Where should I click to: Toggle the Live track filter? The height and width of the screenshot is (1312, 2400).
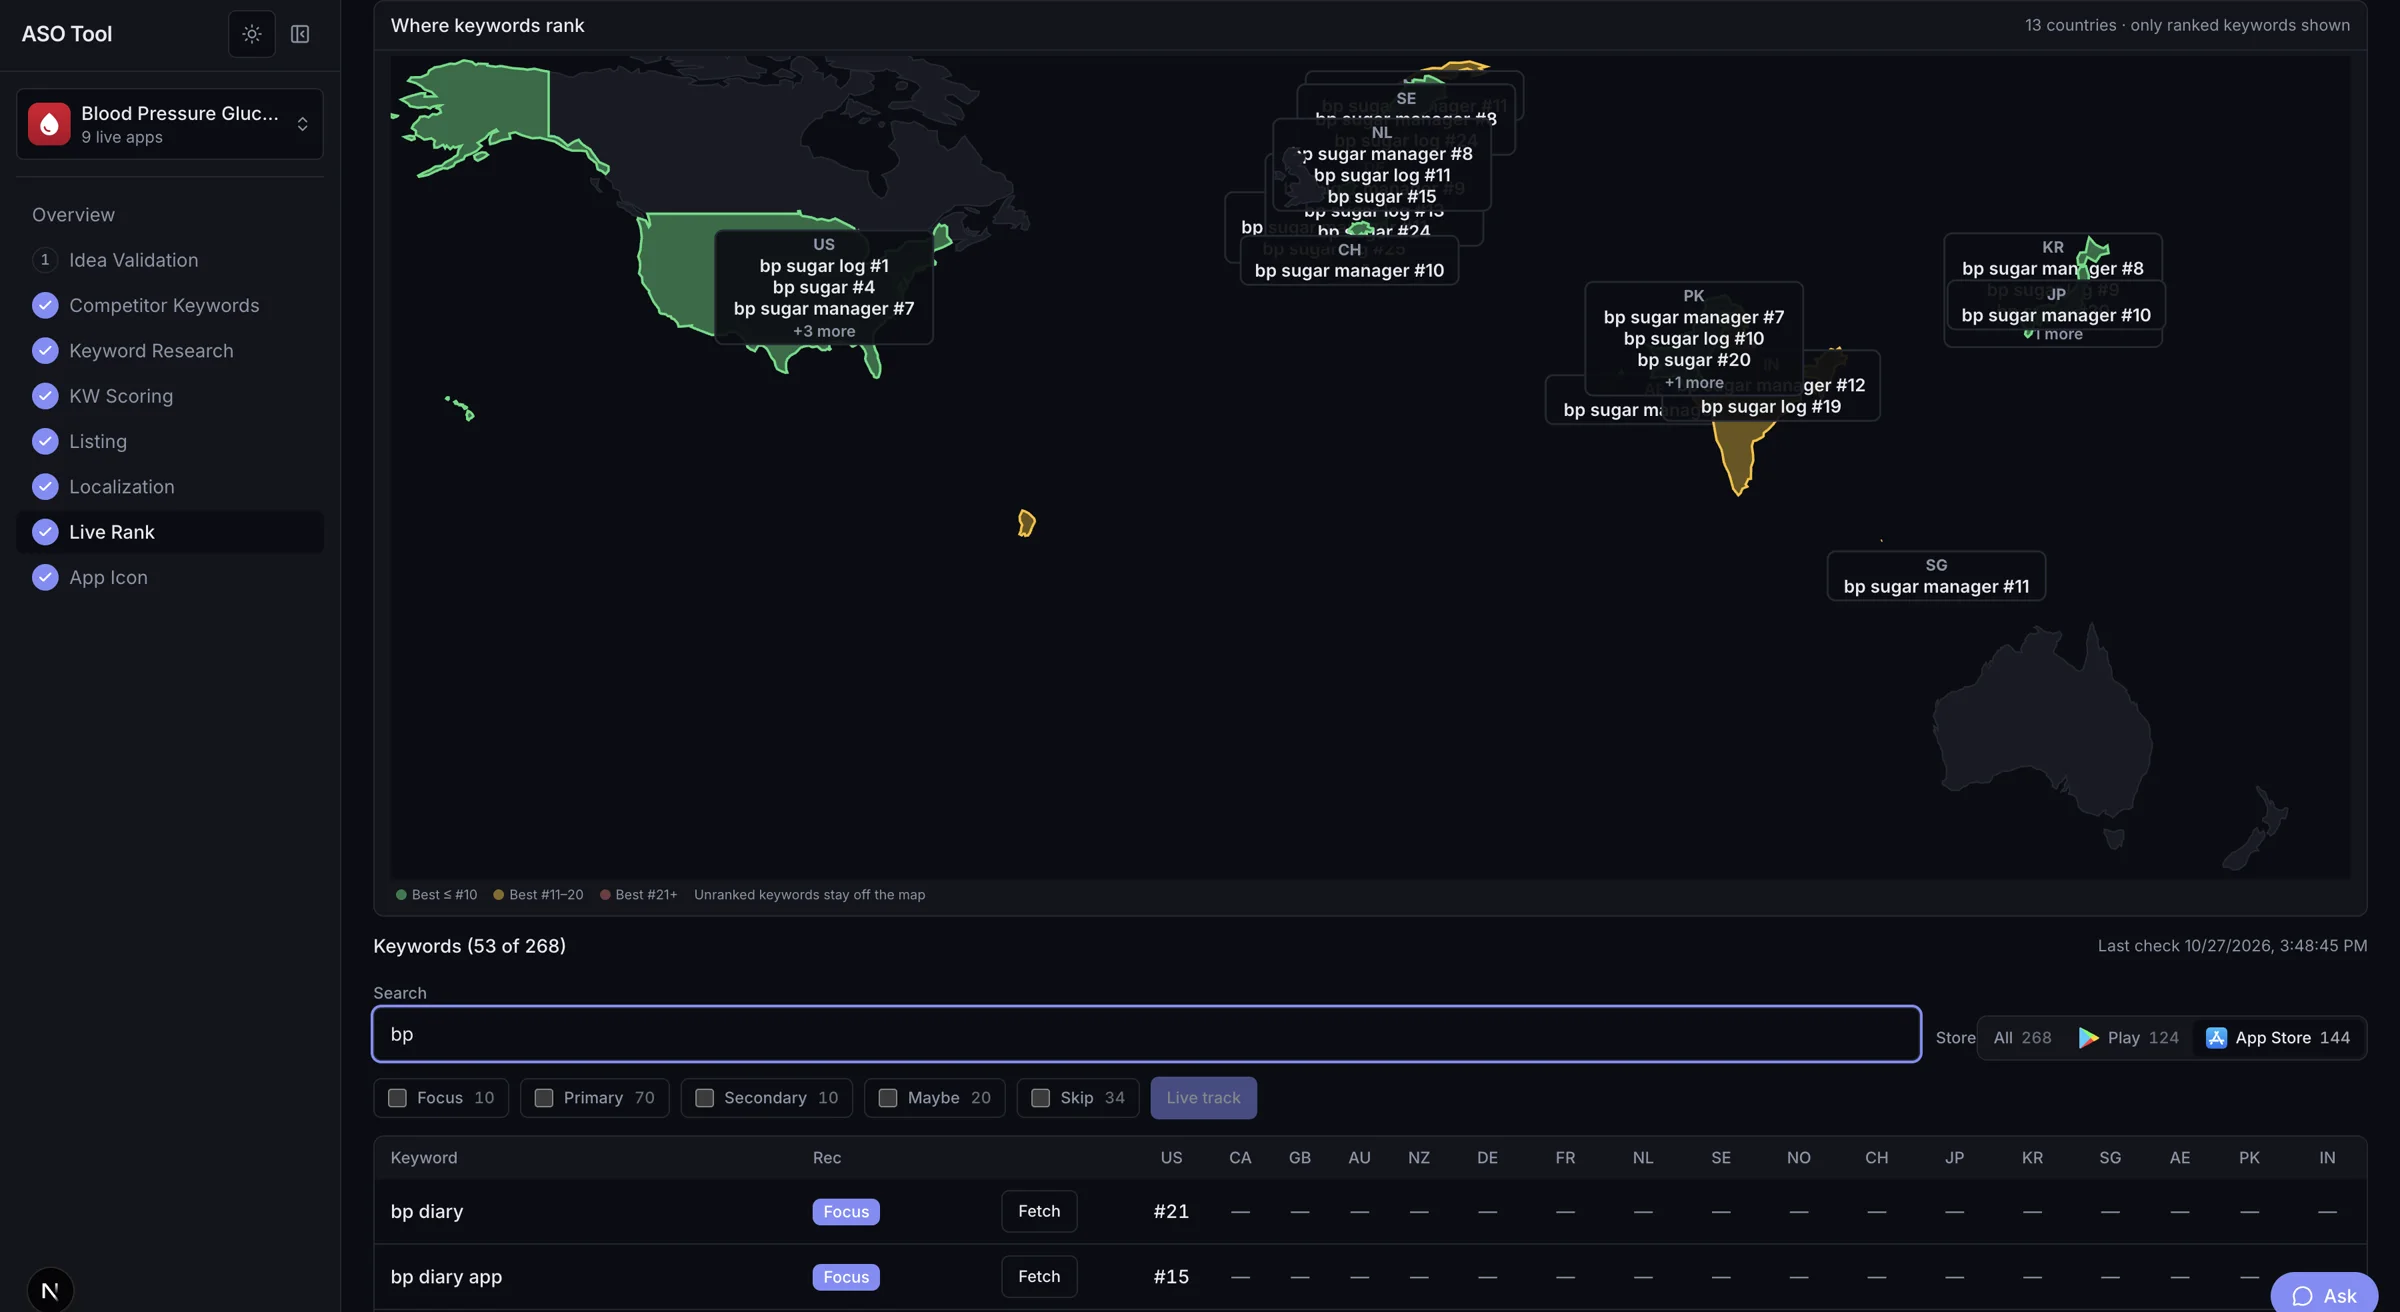[x=1203, y=1098]
